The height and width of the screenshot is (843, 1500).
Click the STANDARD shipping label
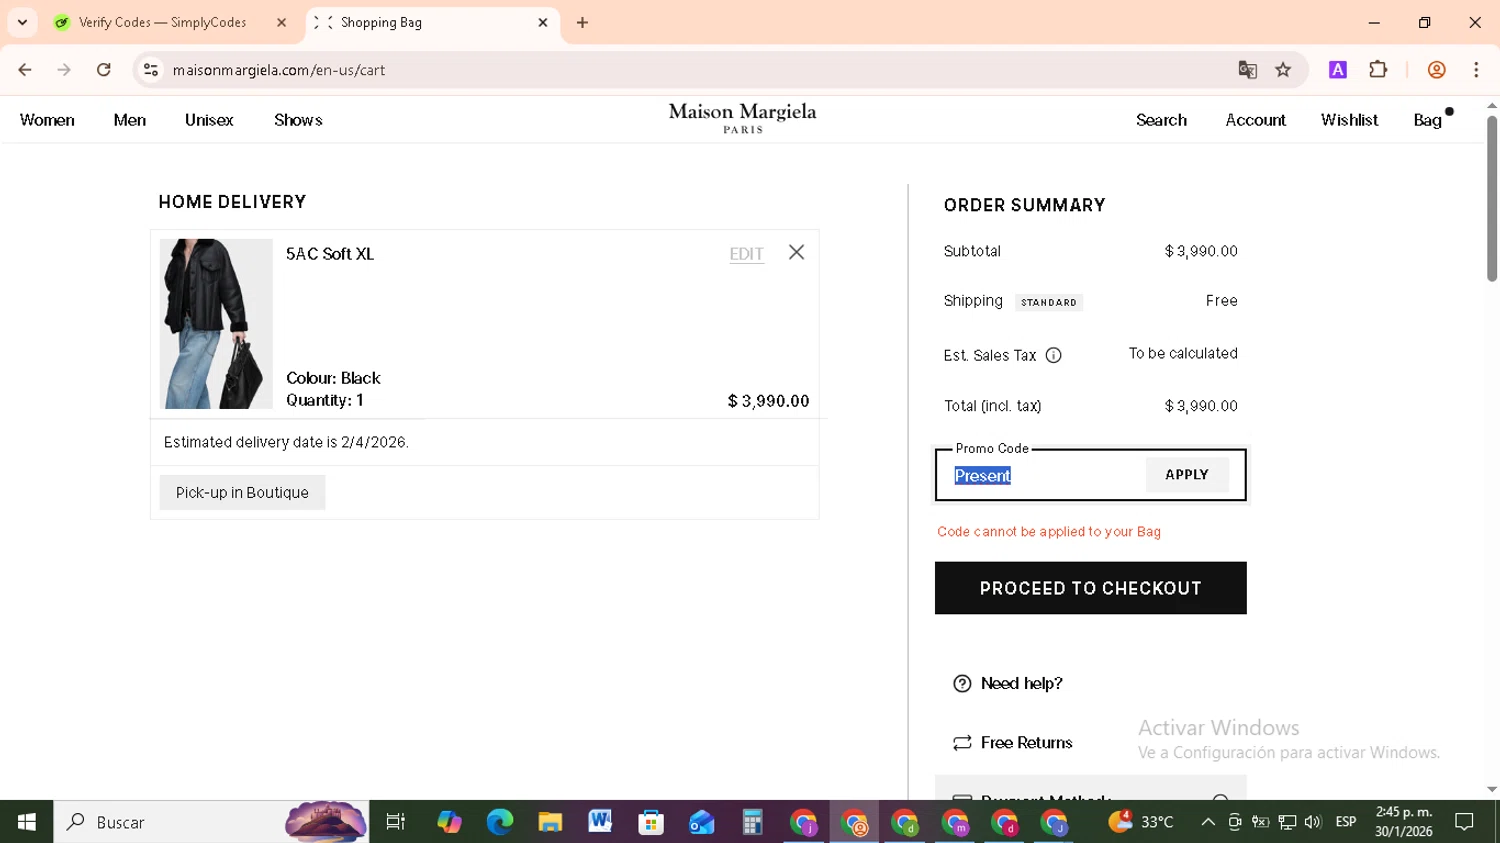coord(1049,302)
